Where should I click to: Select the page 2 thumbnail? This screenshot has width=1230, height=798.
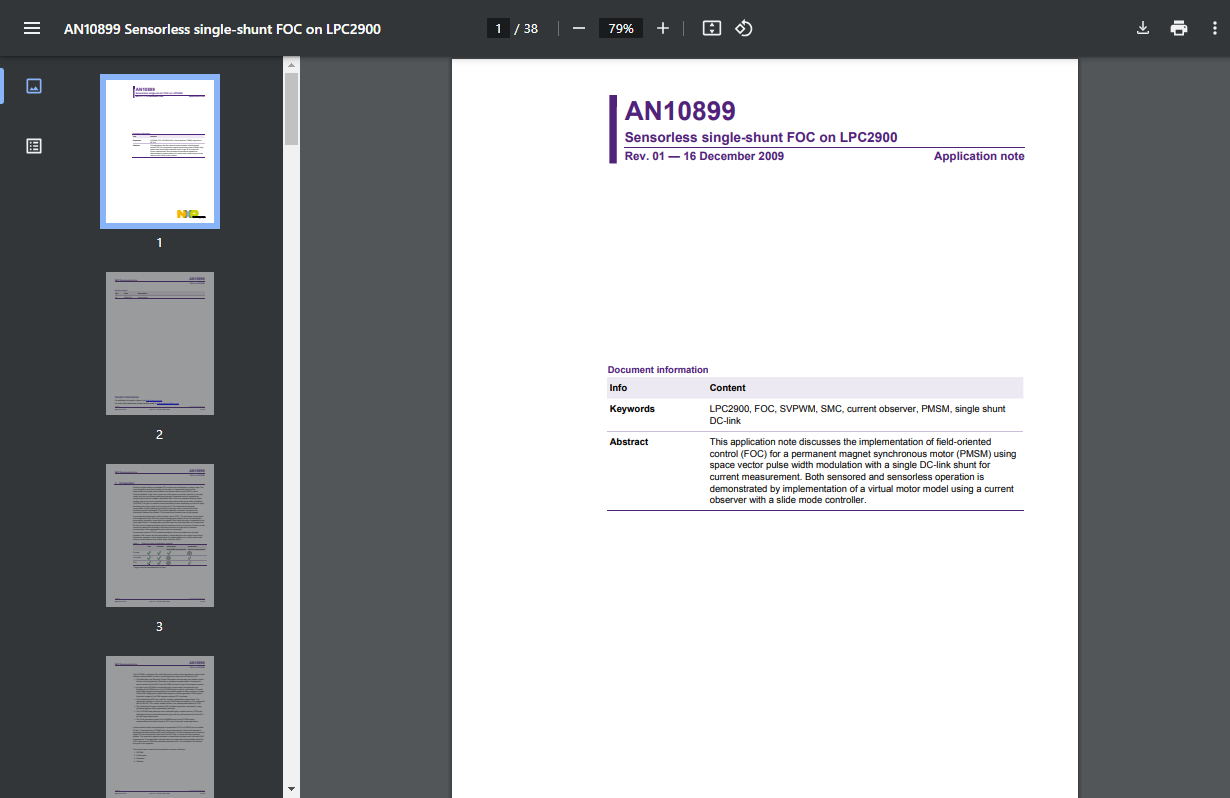[160, 343]
